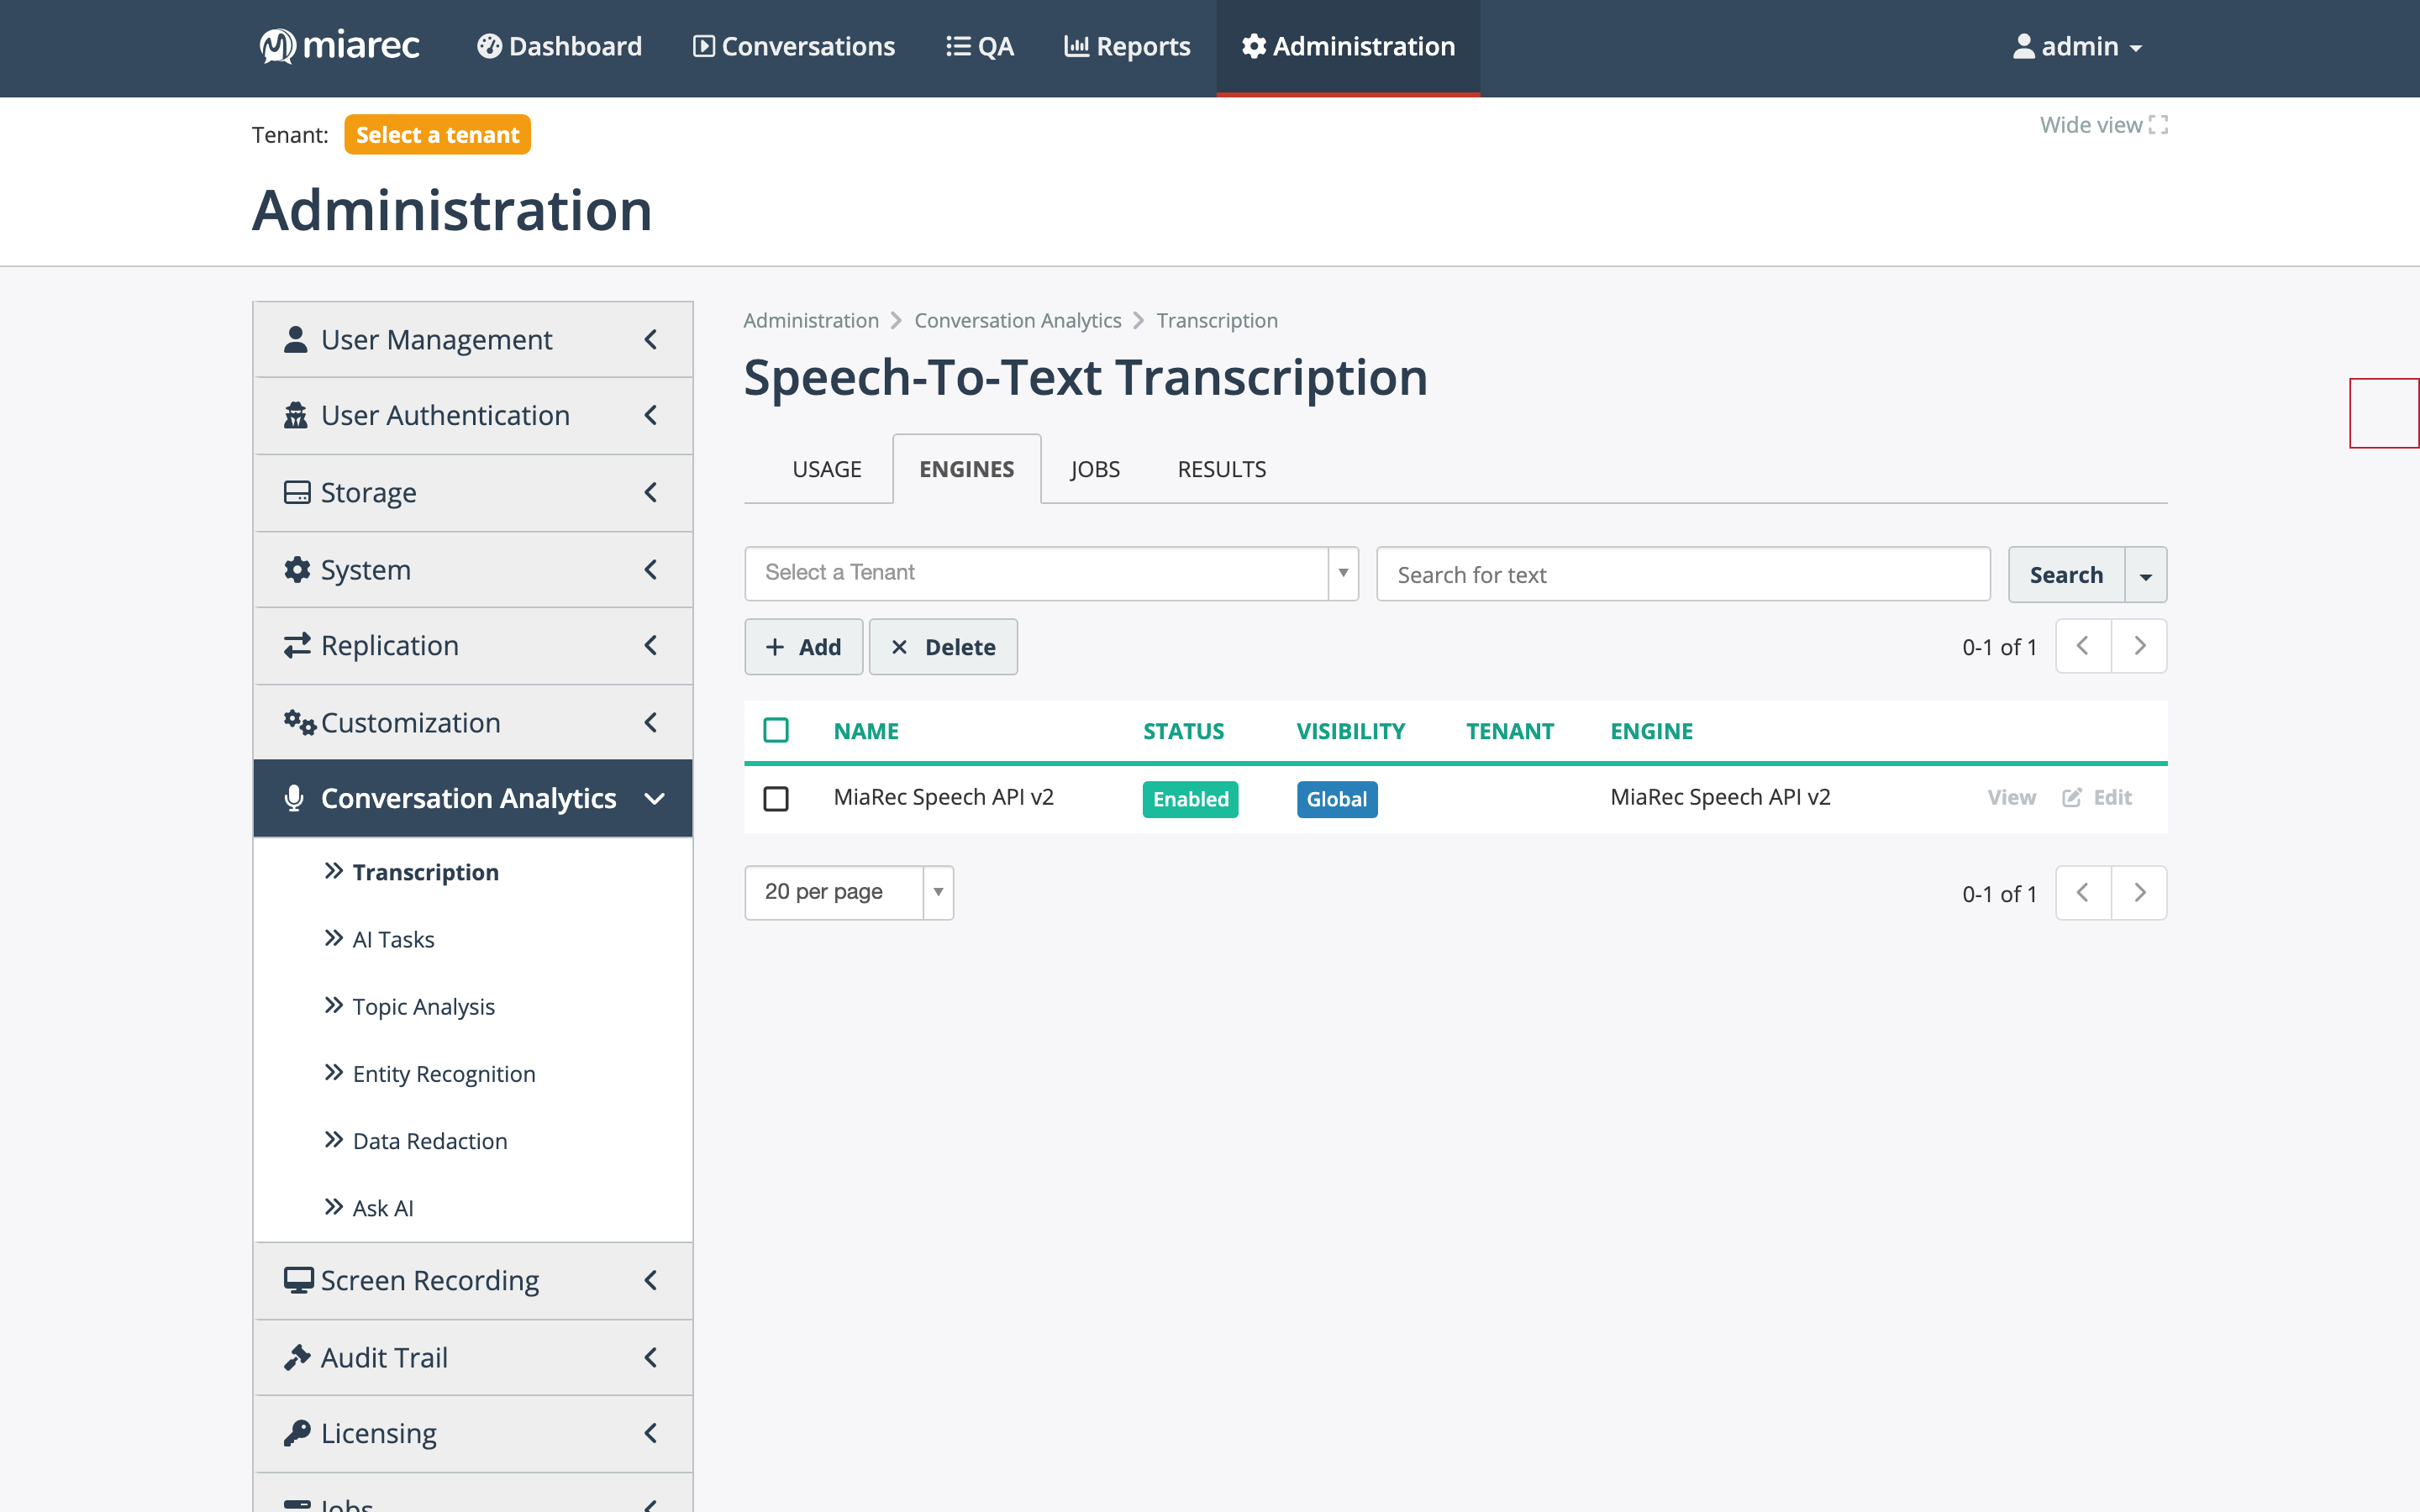Open AI Tasks under Conversation Analytics
The height and width of the screenshot is (1512, 2420).
393,939
